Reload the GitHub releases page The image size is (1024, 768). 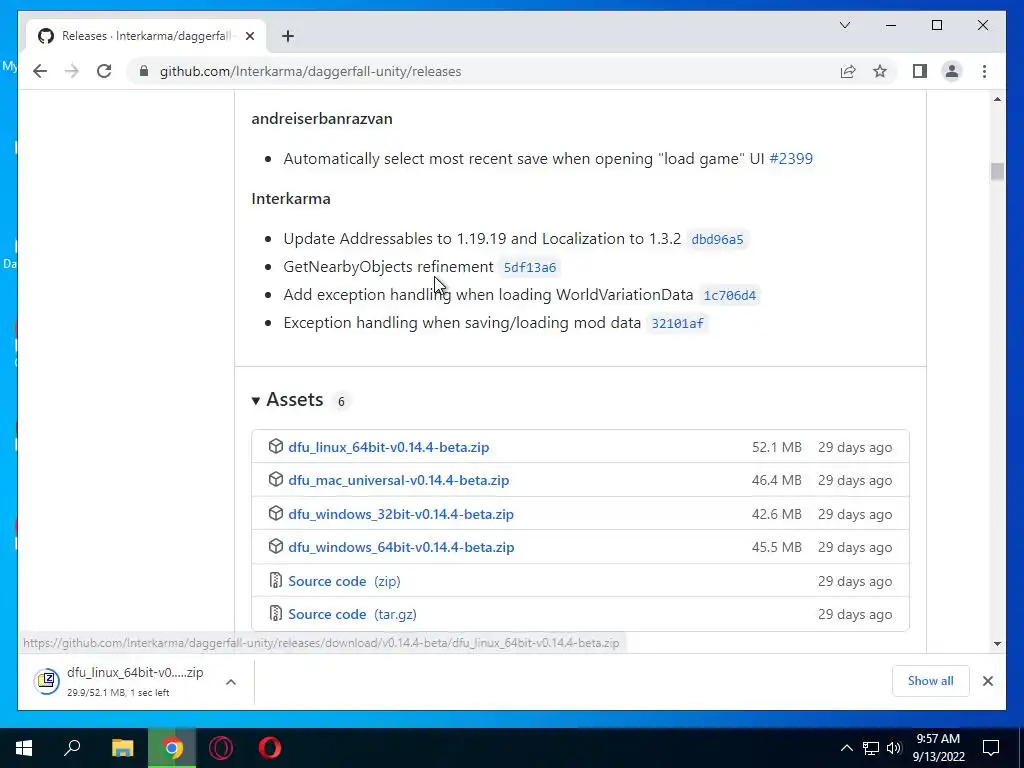(104, 71)
